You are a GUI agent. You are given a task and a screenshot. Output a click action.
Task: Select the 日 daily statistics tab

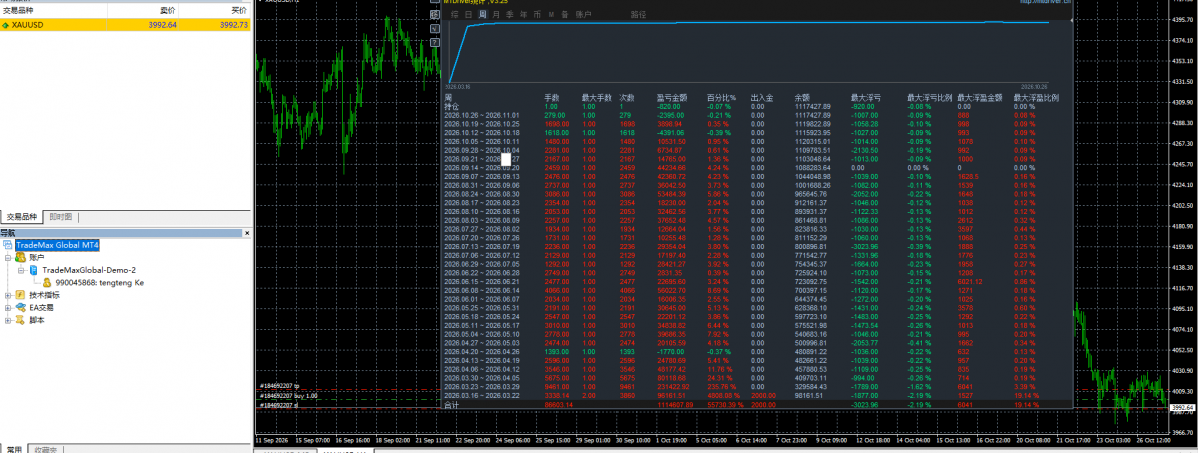[467, 15]
